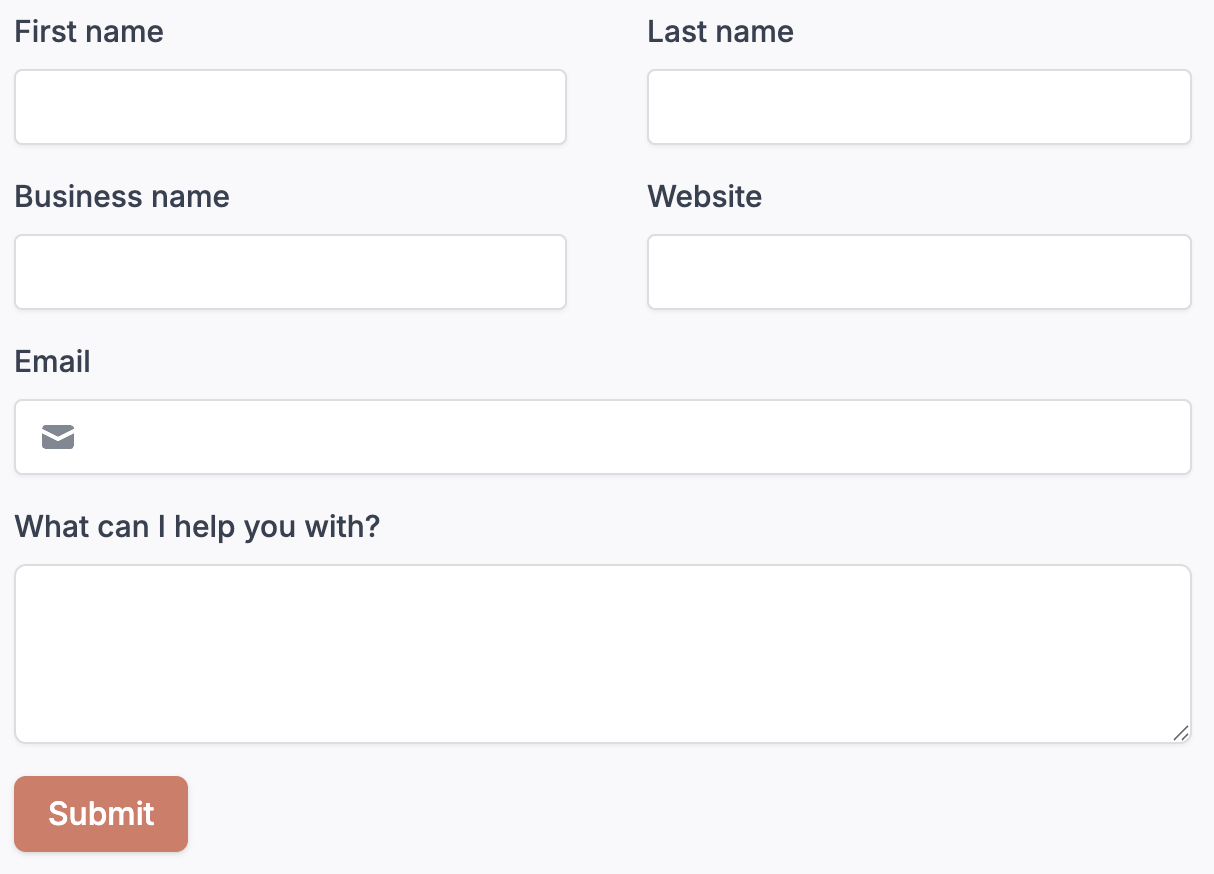This screenshot has height=874, width=1214.
Task: Click the Business name label
Action: coord(121,196)
